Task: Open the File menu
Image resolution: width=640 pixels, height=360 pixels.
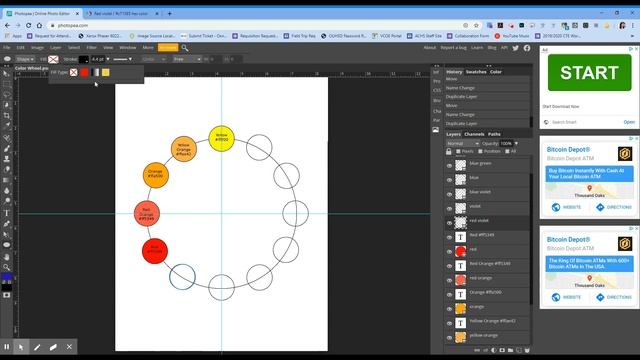Action: pos(7,48)
